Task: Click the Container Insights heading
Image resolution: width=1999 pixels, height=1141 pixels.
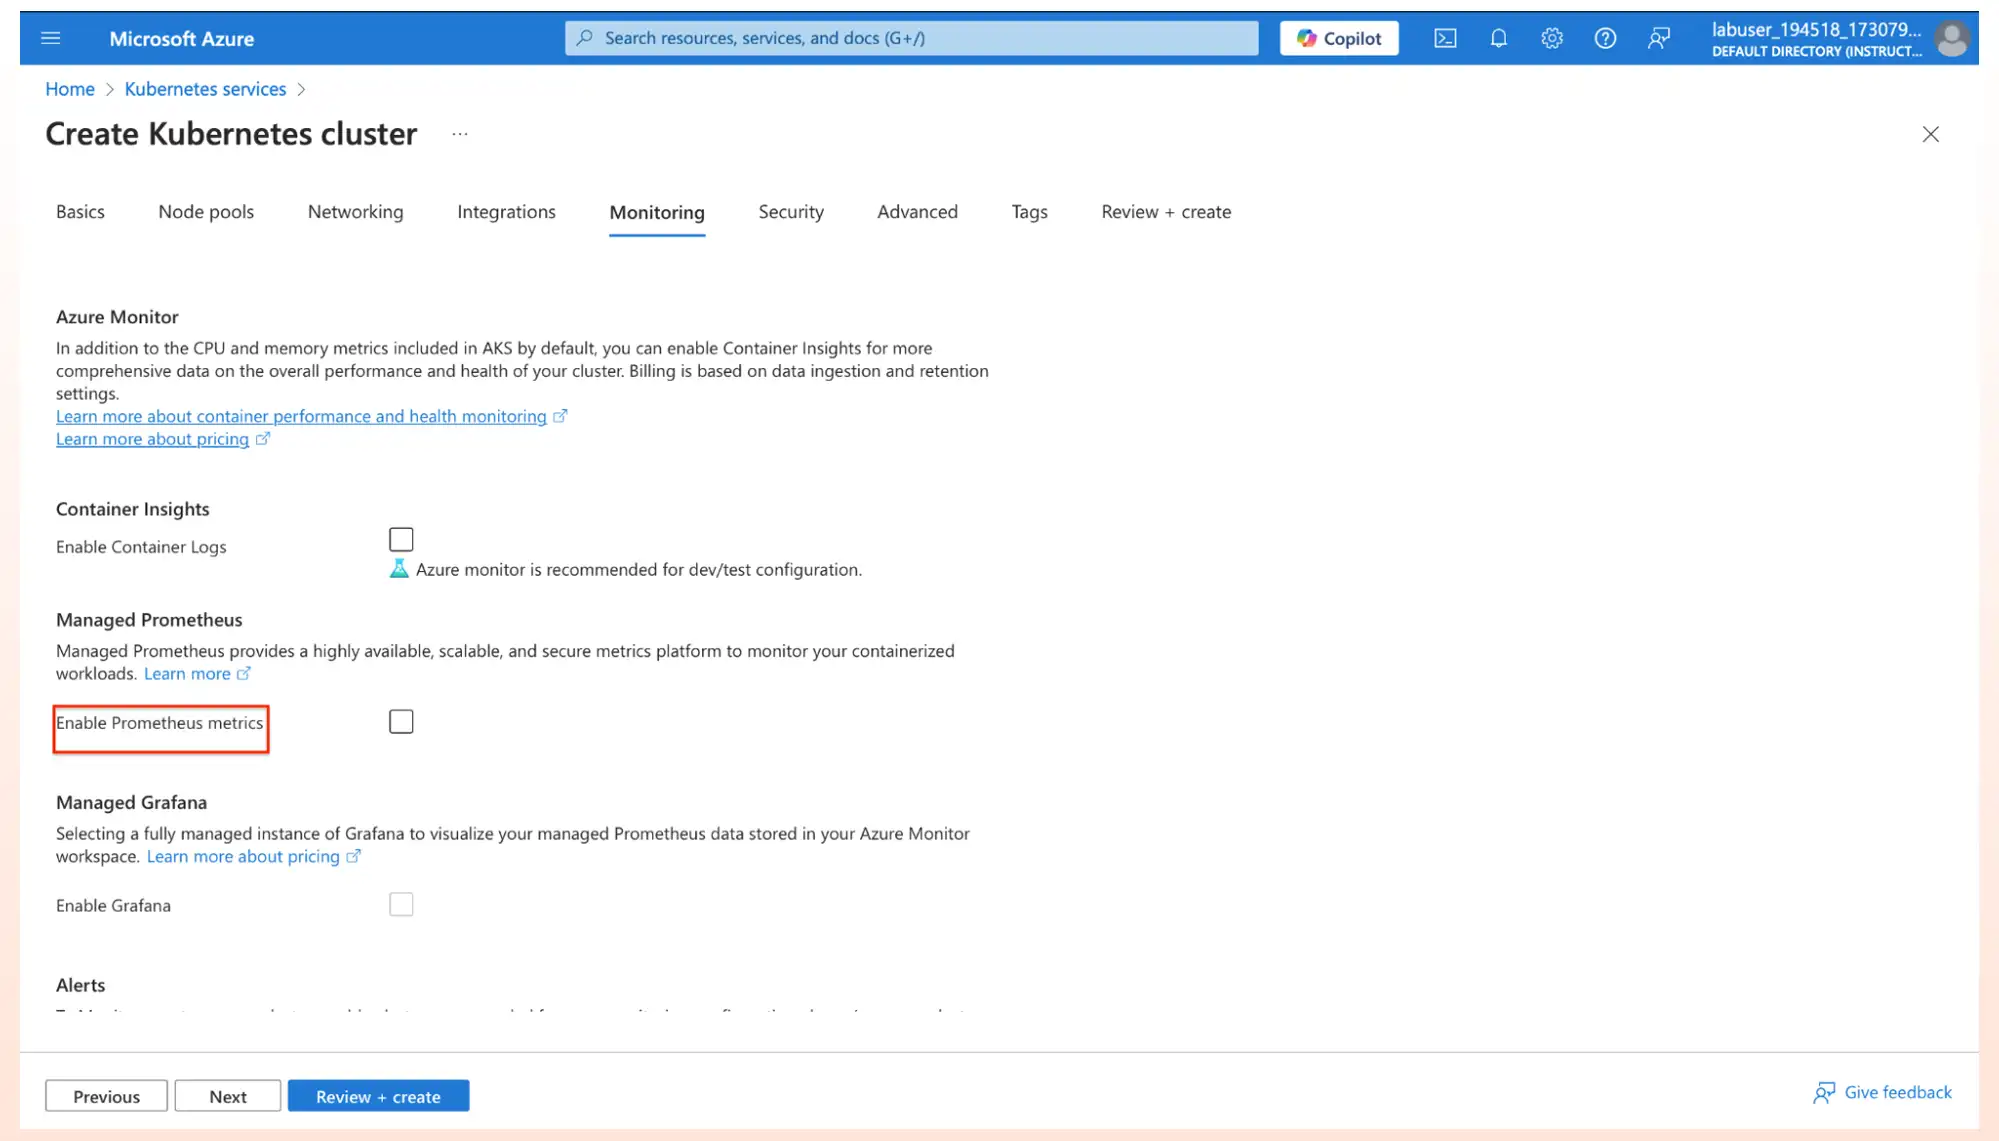Action: point(133,509)
